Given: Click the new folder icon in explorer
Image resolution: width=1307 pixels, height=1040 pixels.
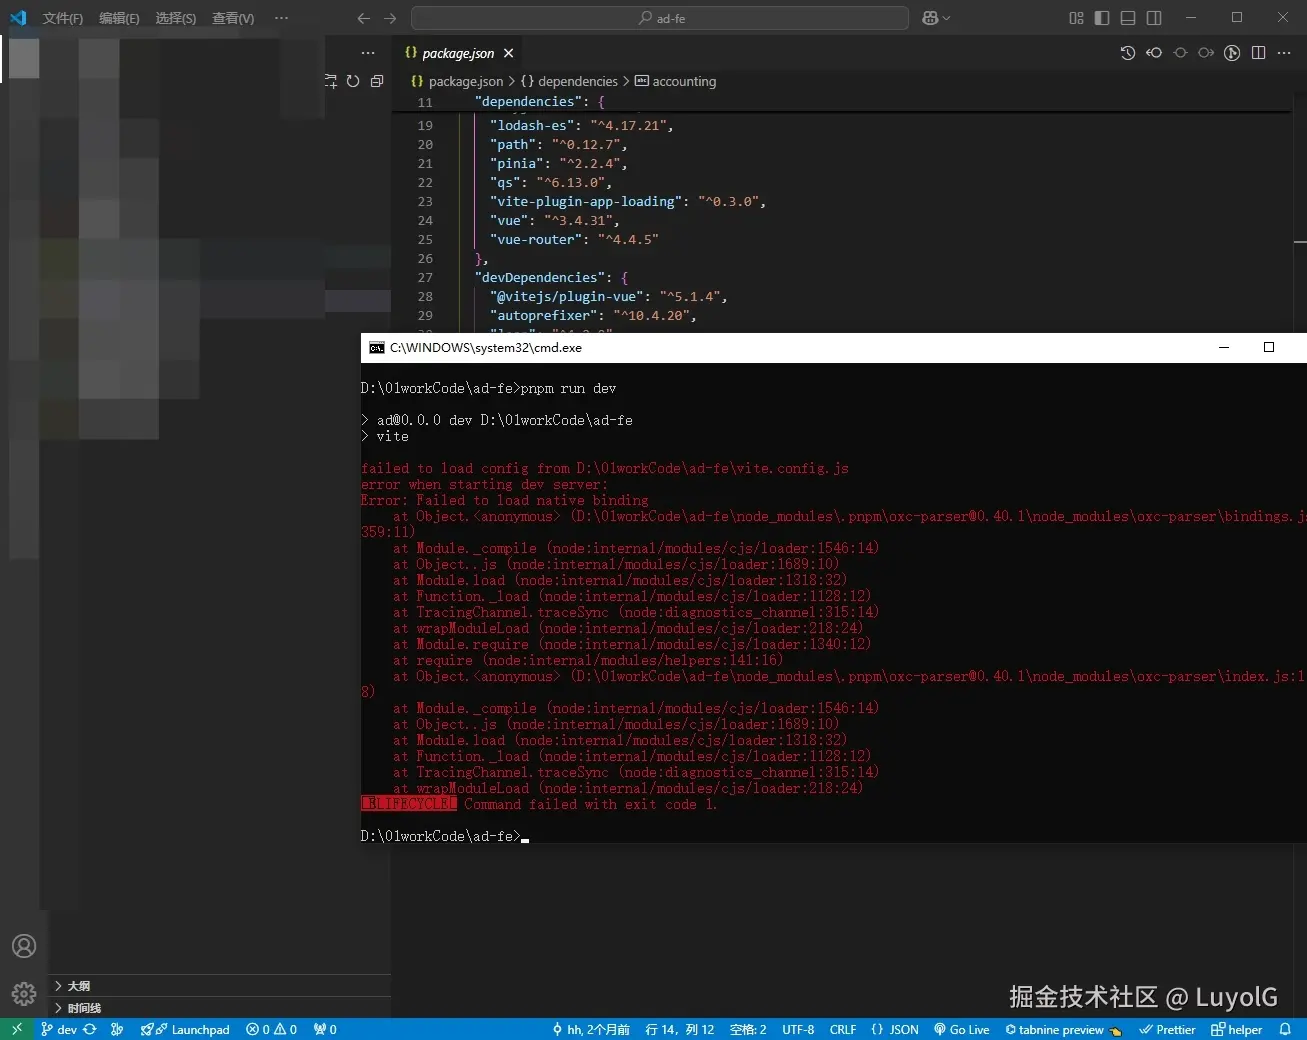Looking at the screenshot, I should [x=331, y=81].
